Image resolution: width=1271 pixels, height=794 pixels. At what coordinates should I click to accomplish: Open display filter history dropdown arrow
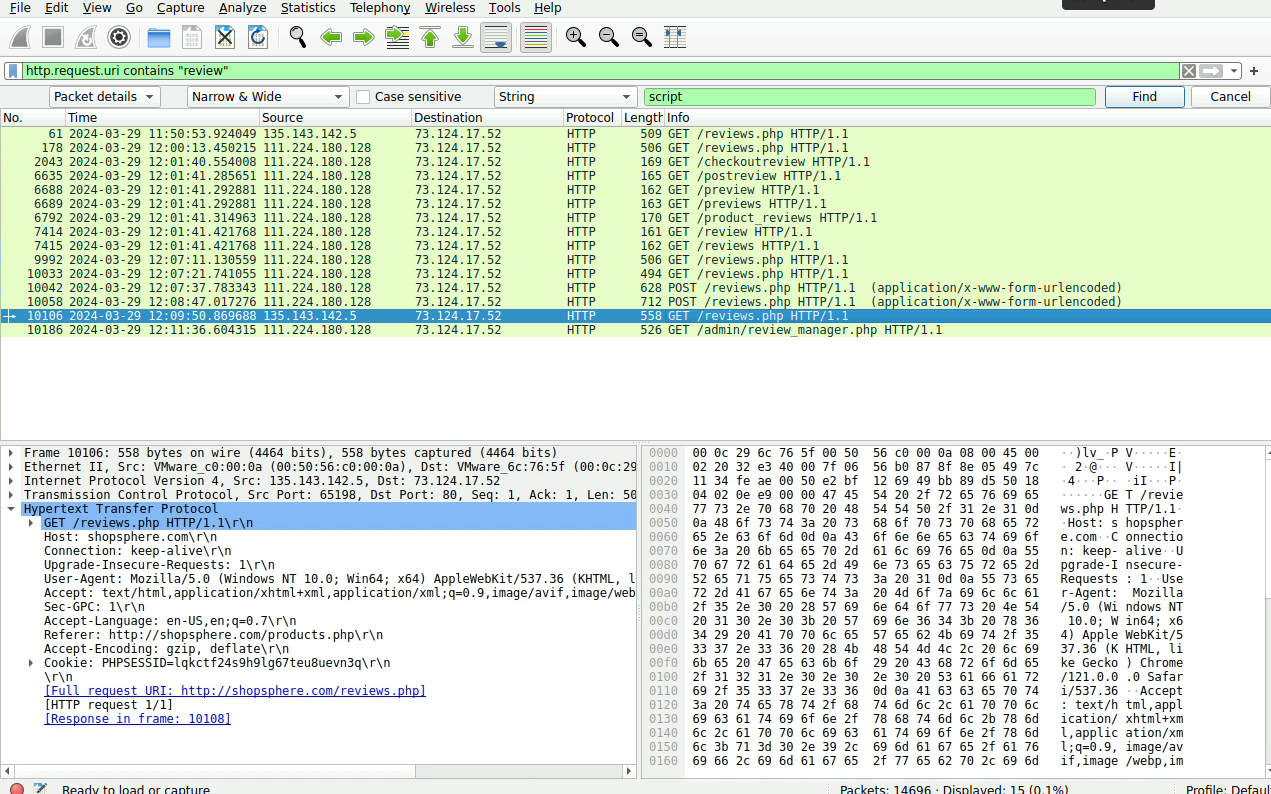(1235, 71)
